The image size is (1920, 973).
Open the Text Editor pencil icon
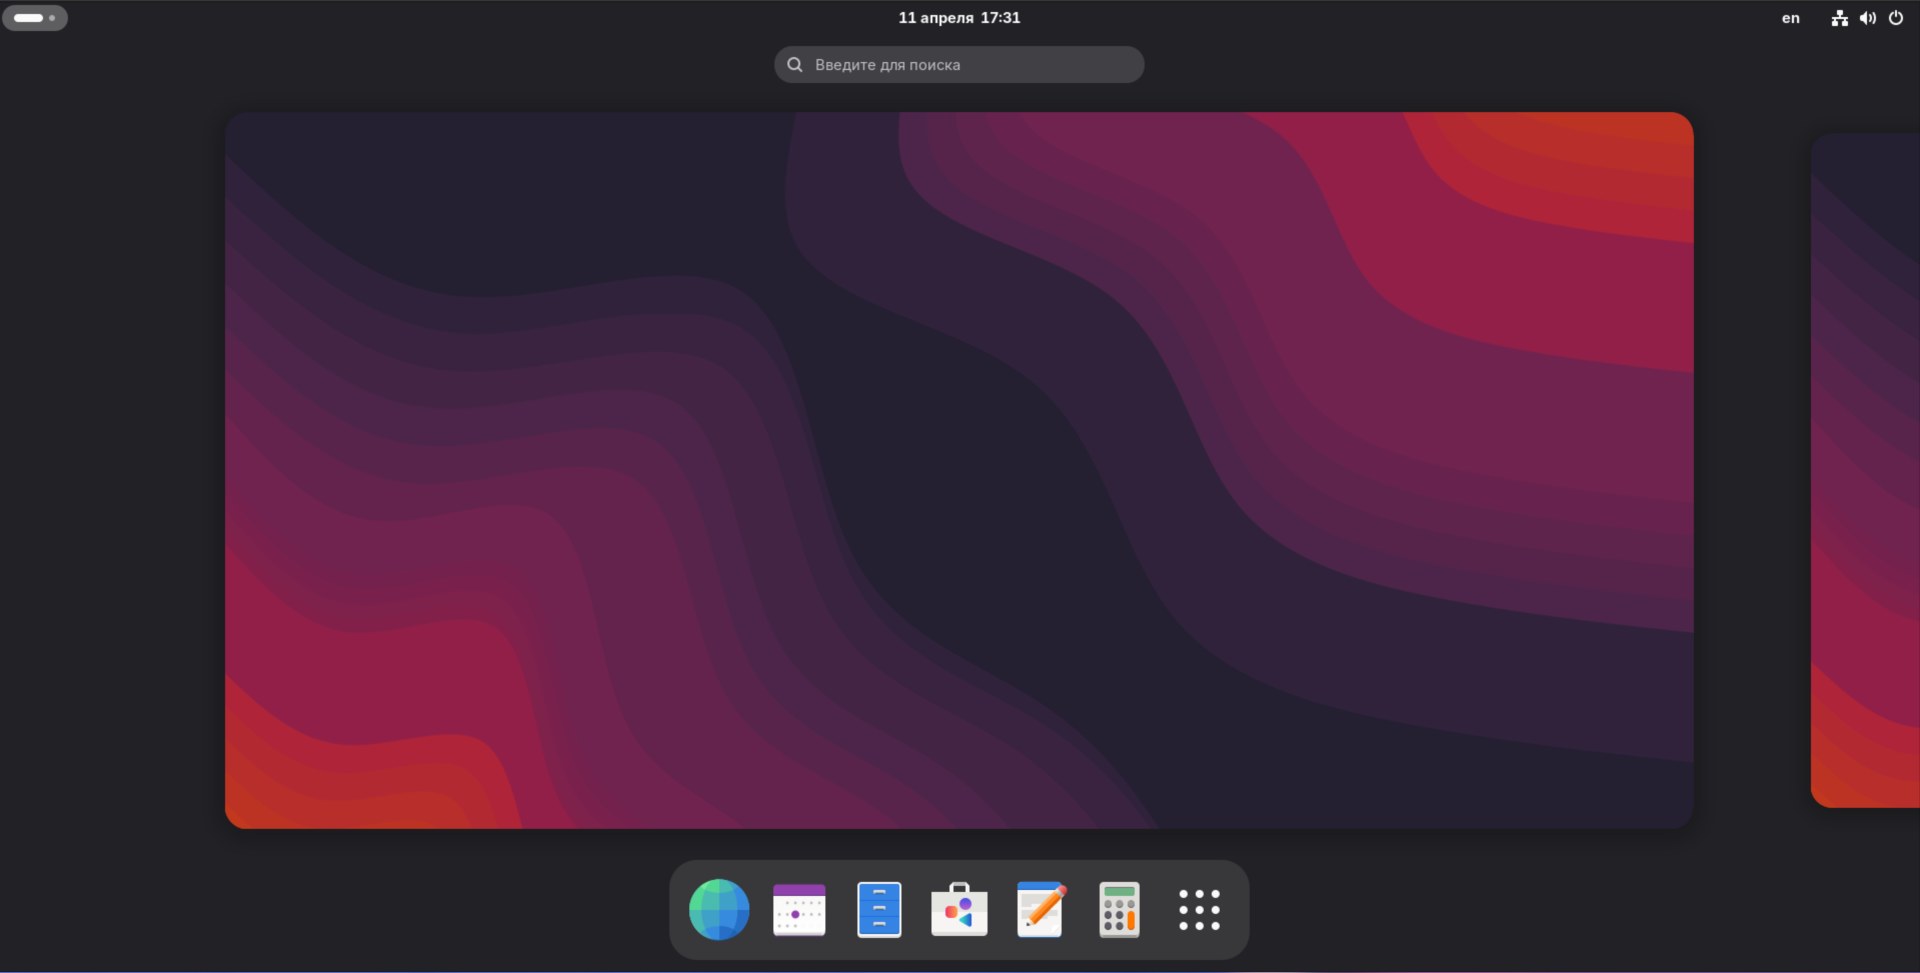(1040, 910)
